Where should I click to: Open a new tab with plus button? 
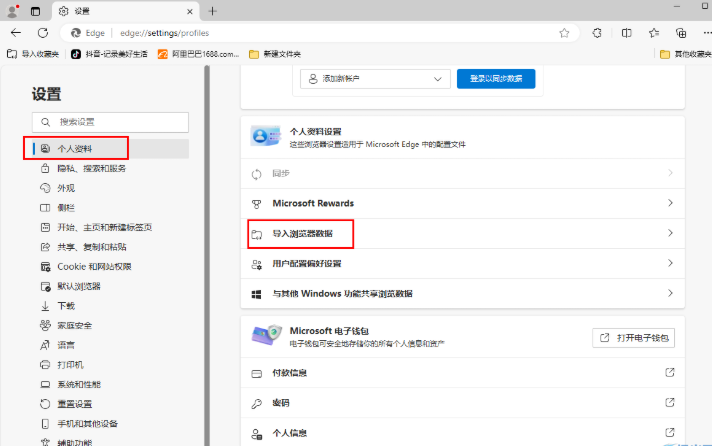tap(213, 11)
